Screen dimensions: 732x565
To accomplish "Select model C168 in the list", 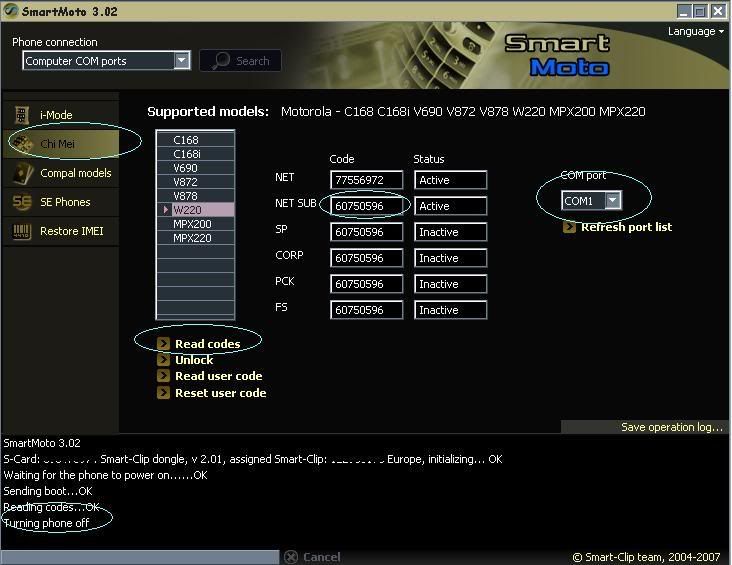I will [x=196, y=140].
